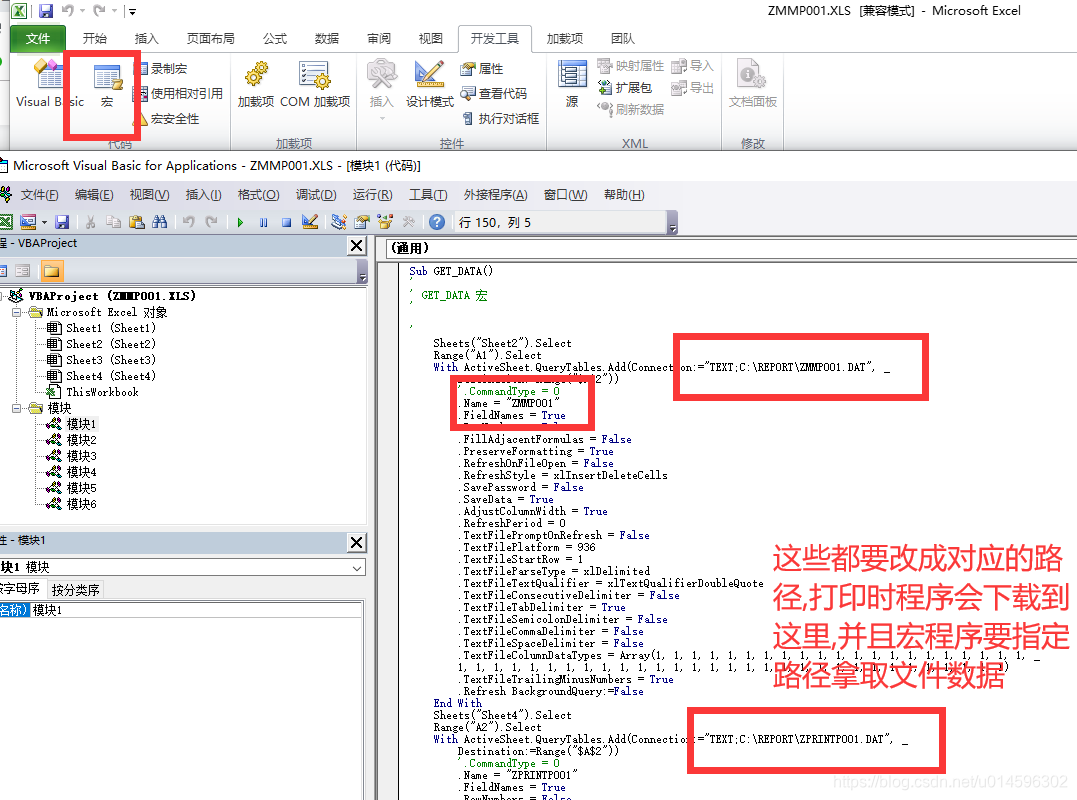This screenshot has height=800, width=1077.
Task: Open quick access toolbar customize dropdown
Action: [x=133, y=11]
